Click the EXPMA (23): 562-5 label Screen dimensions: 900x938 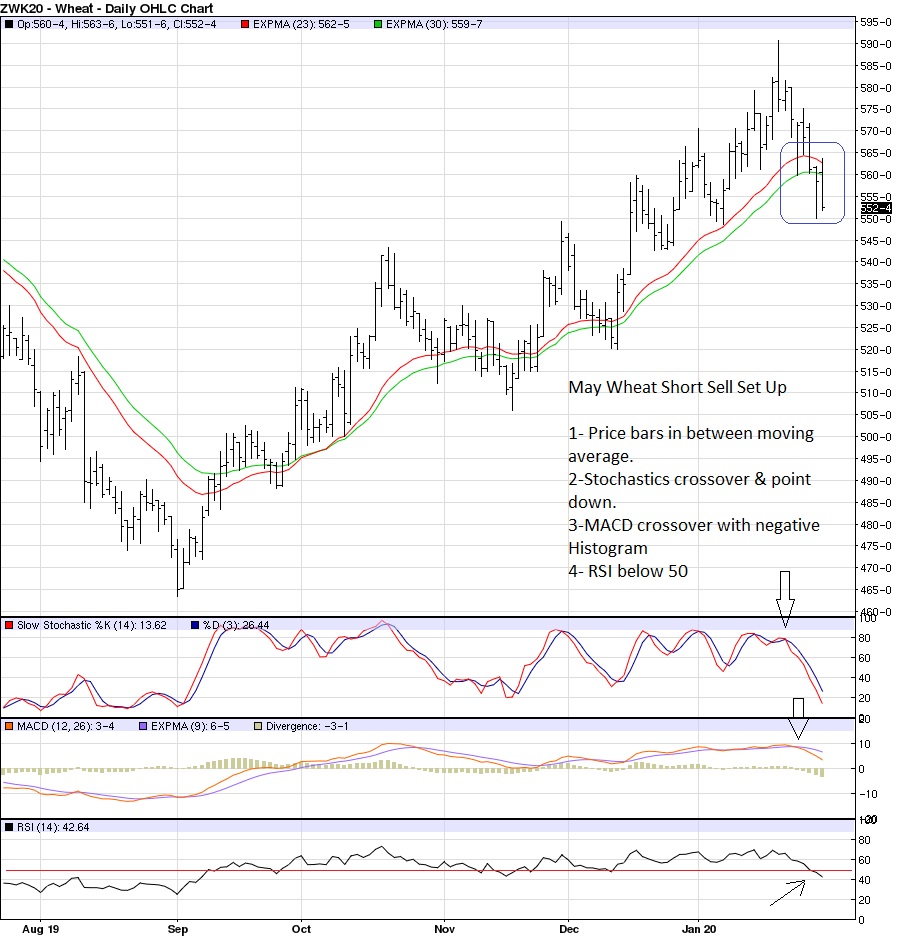tap(301, 25)
